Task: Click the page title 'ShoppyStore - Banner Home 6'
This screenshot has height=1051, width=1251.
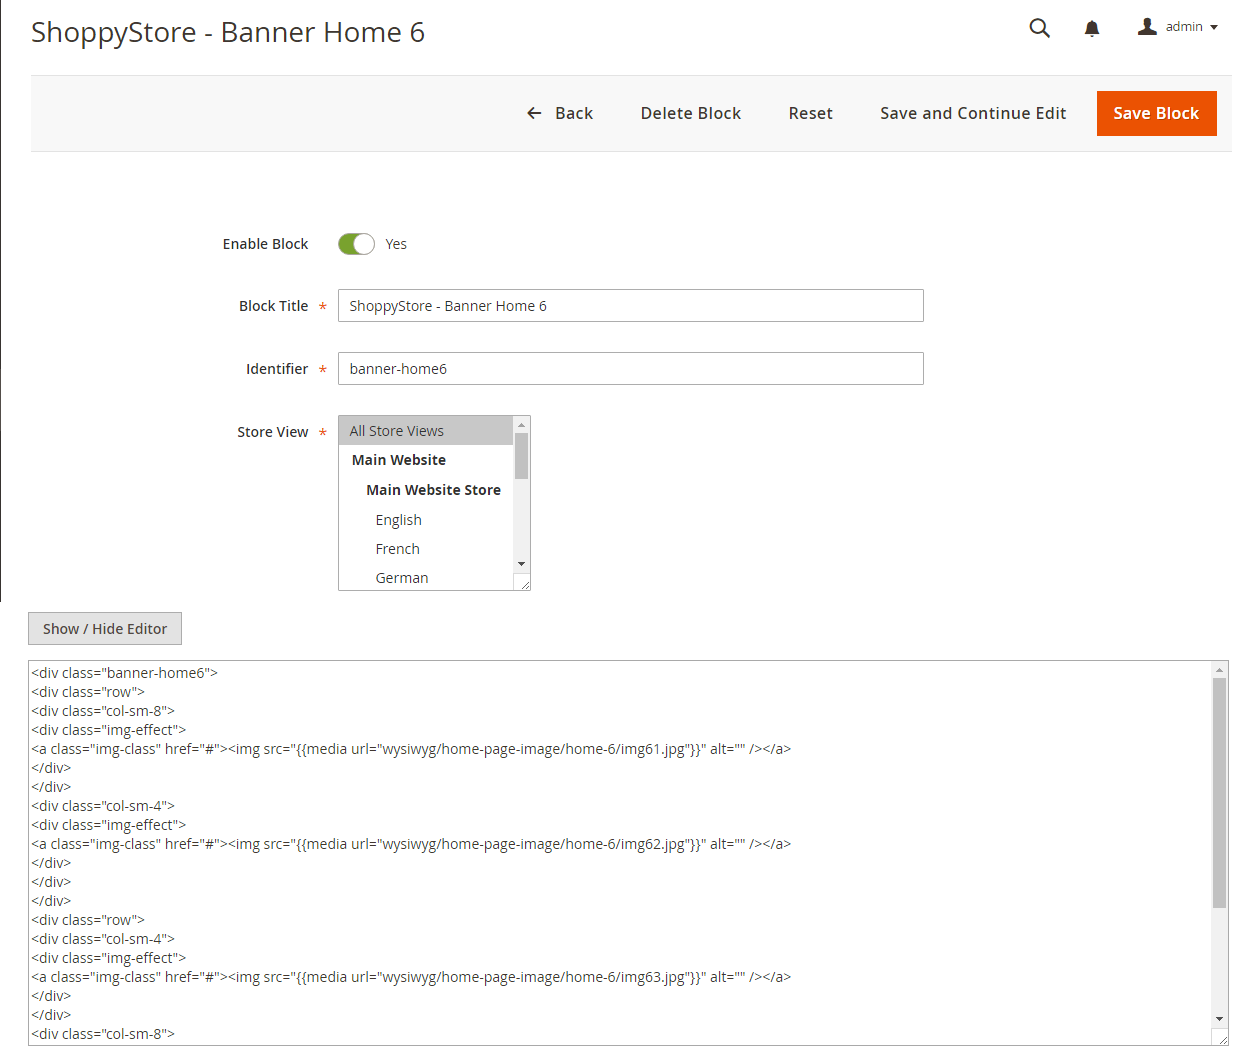Action: pyautogui.click(x=228, y=32)
